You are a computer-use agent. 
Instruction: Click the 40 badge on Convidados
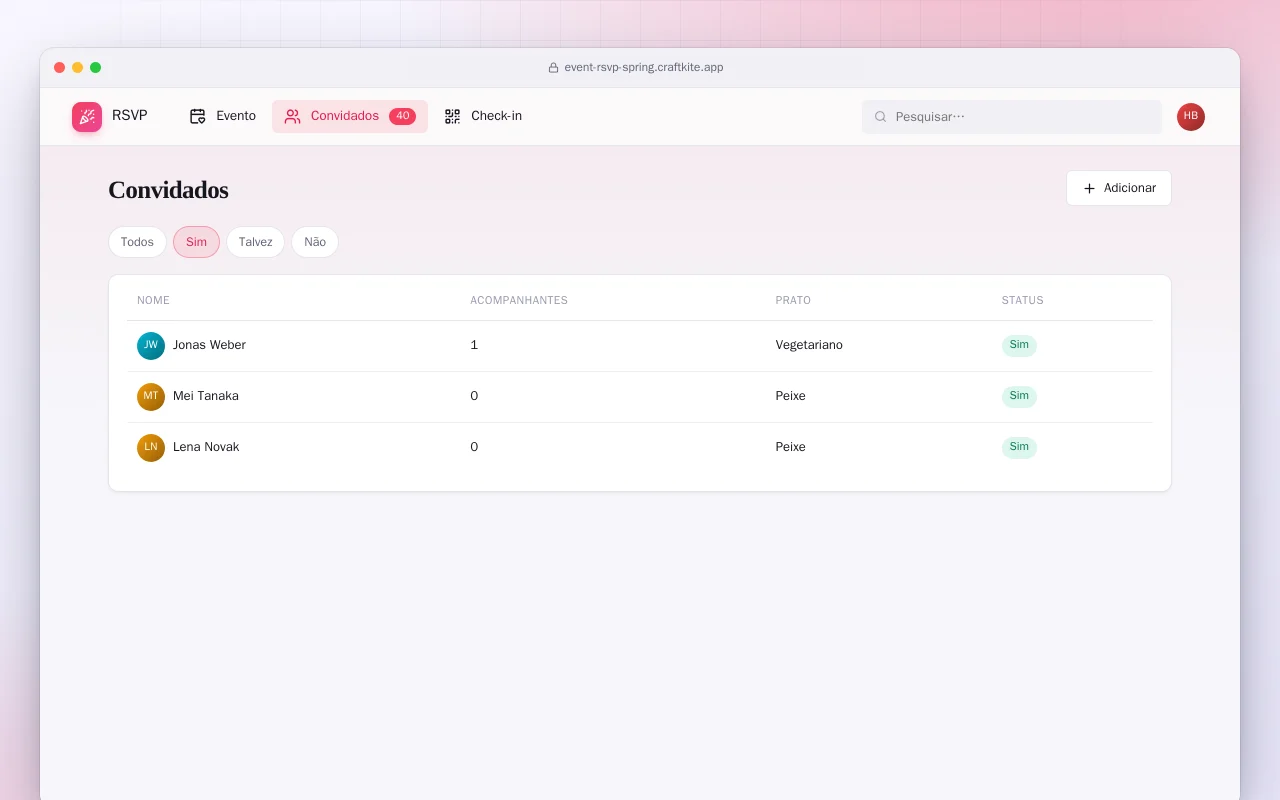tap(402, 116)
